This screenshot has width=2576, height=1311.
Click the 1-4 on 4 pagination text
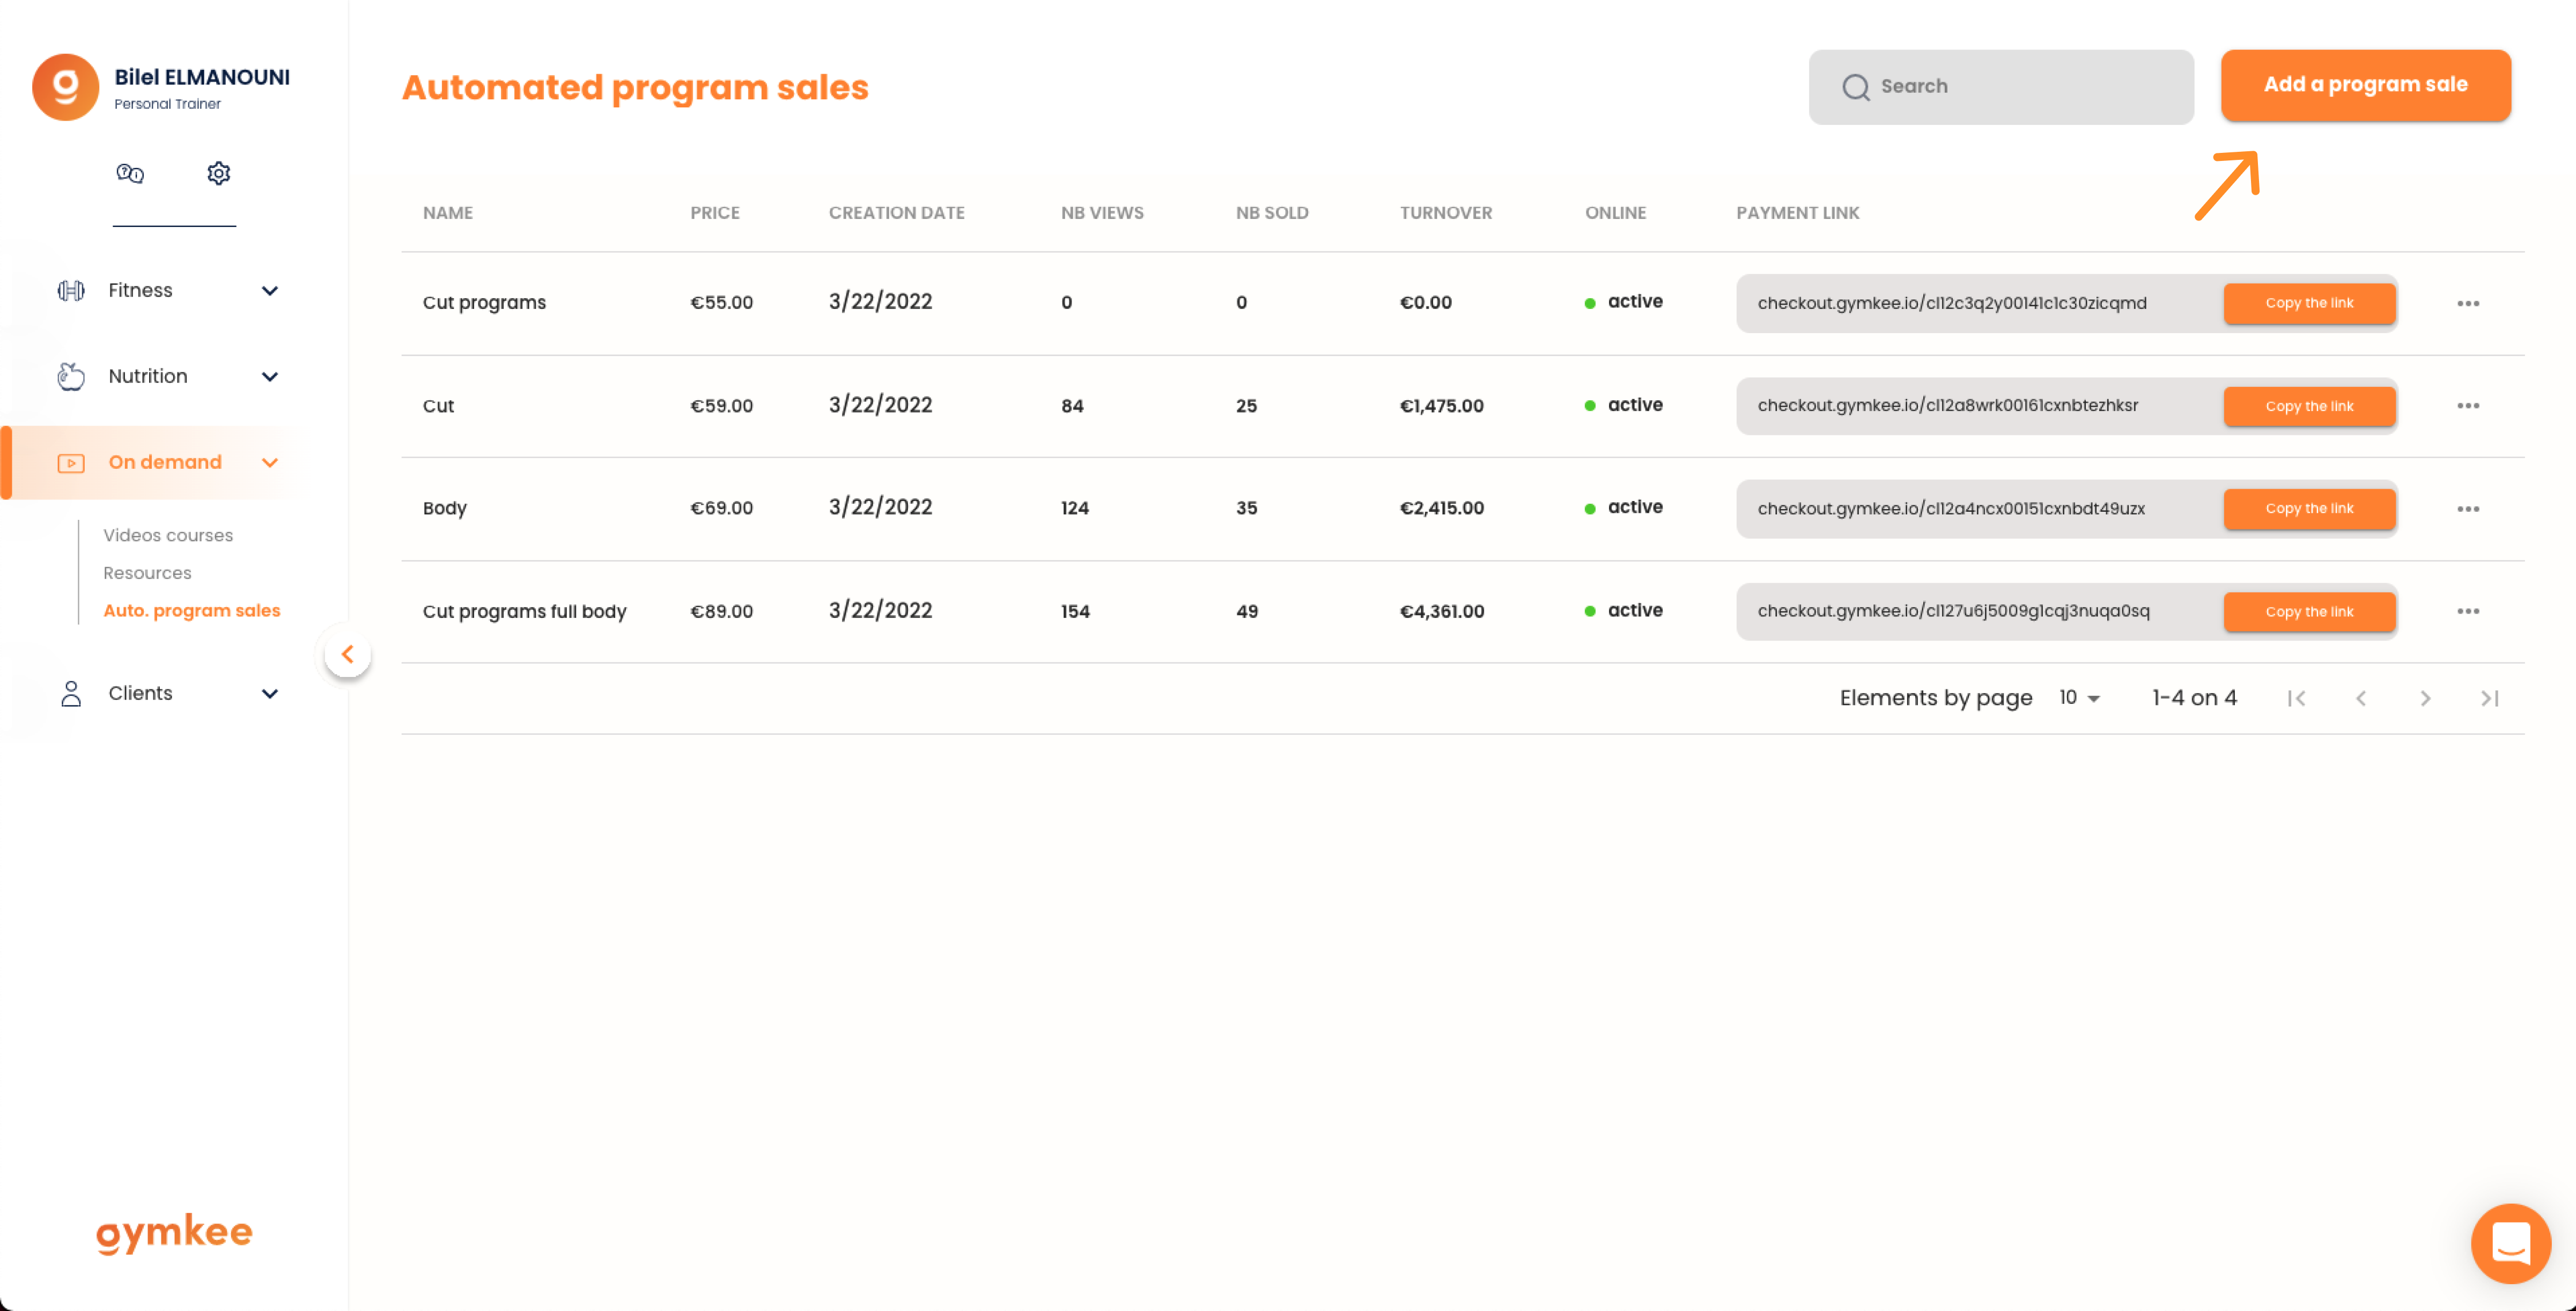tap(2194, 697)
